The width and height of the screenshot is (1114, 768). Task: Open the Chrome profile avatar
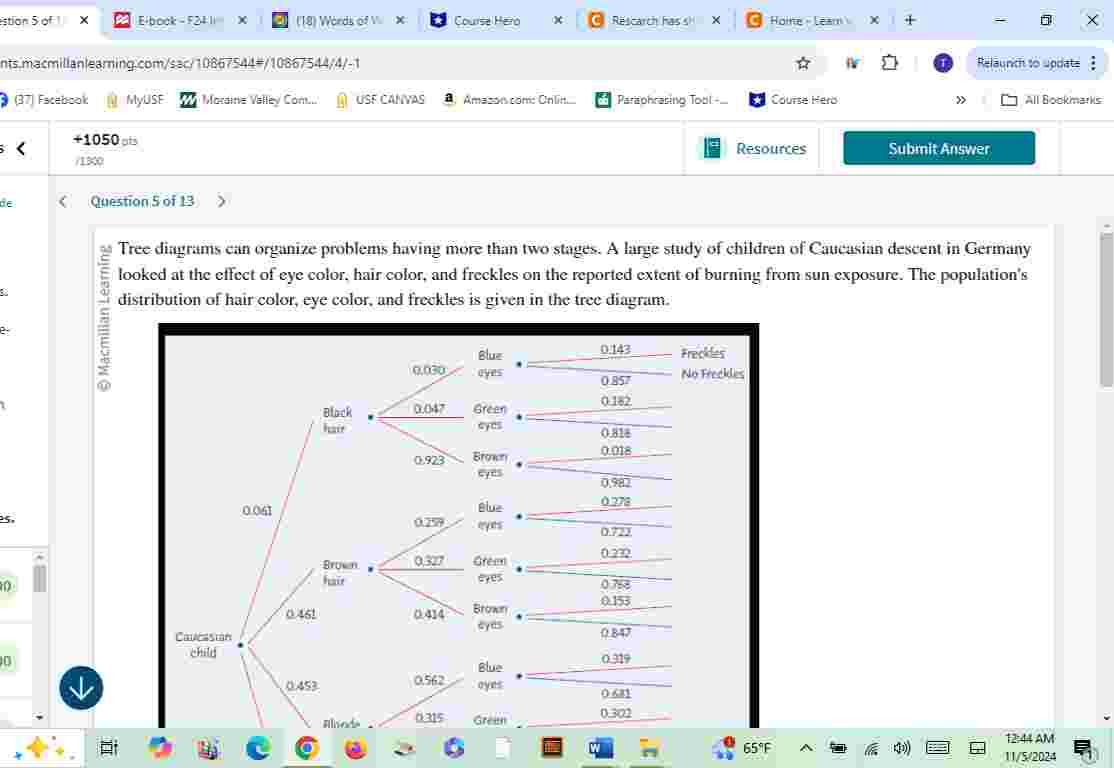(x=941, y=62)
